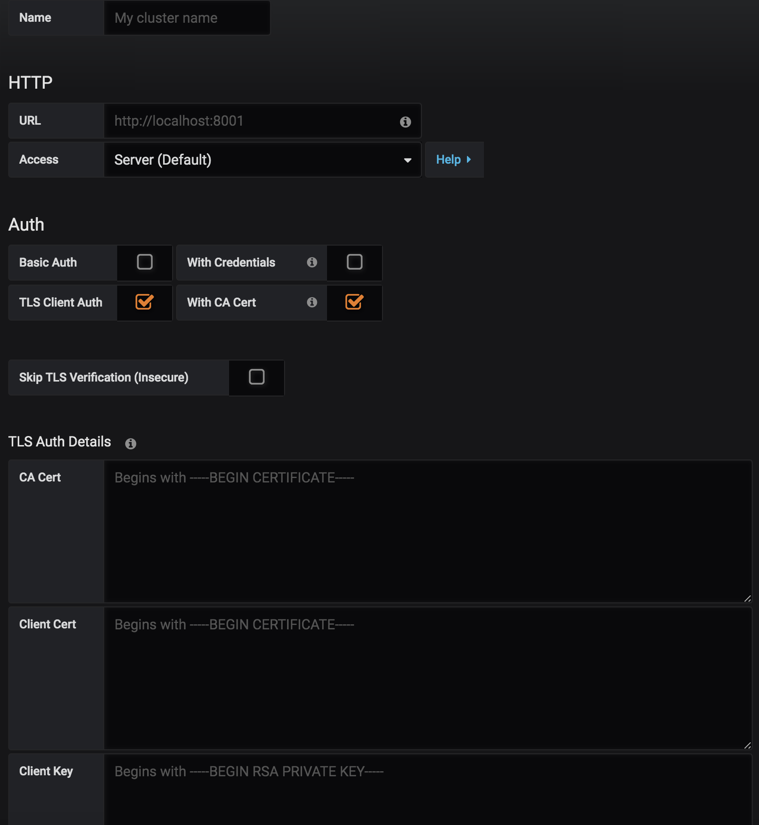Click inside the CA Cert text area
Image resolution: width=759 pixels, height=825 pixels.
click(428, 531)
